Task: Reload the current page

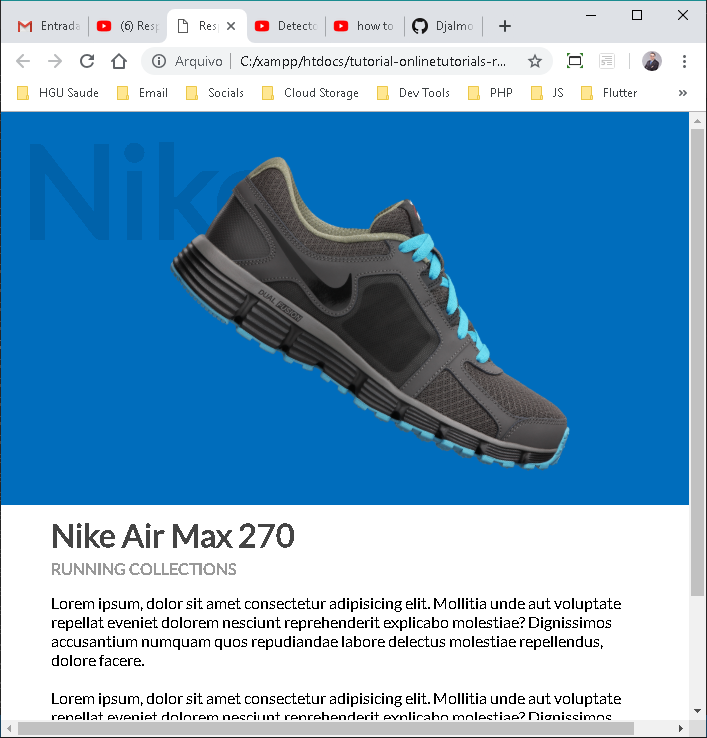Action: tap(87, 61)
